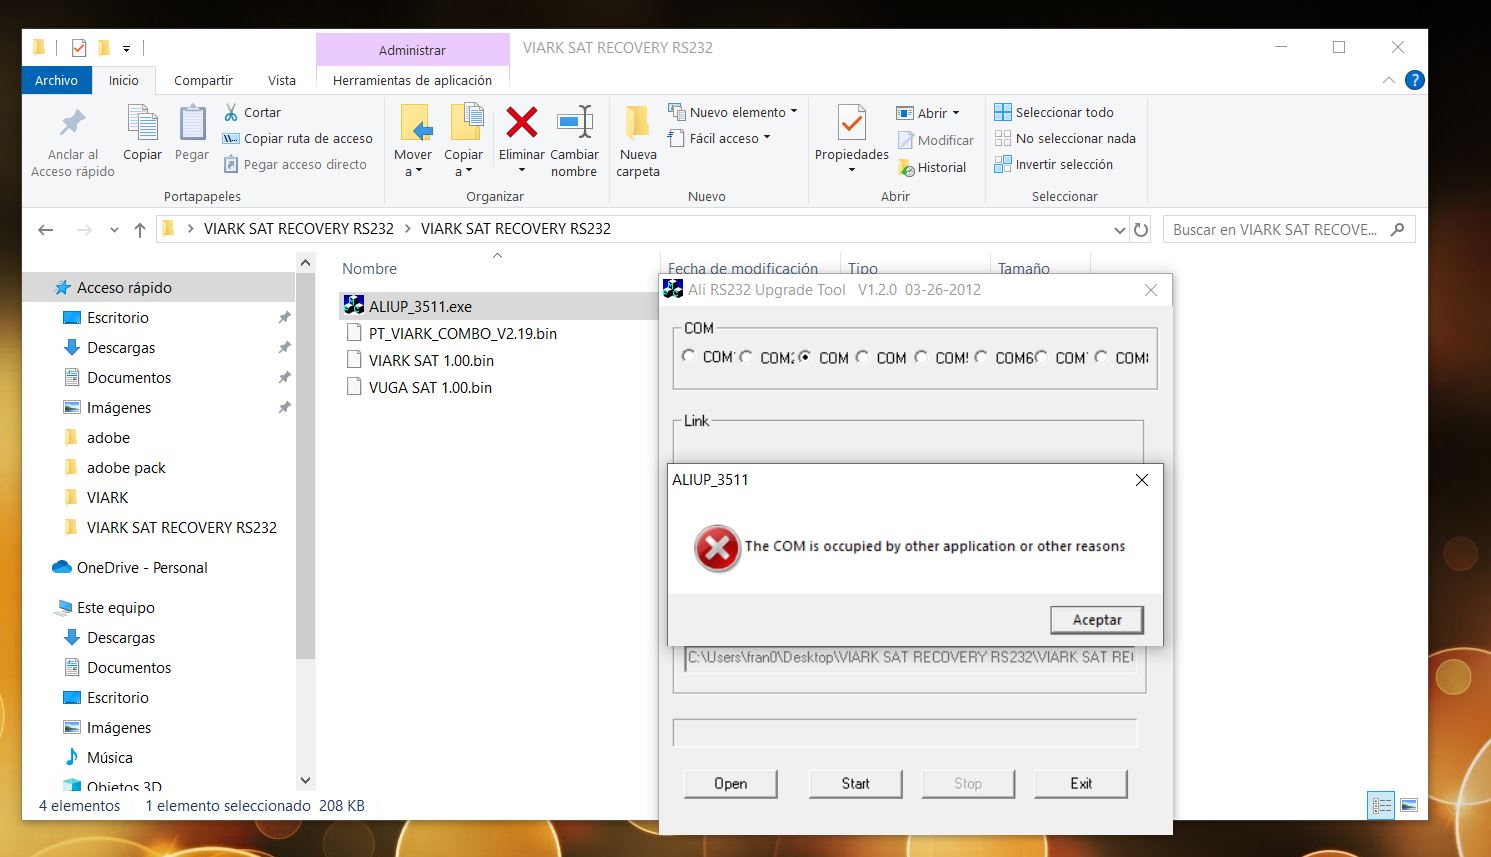Switch to the Compartir tab
The image size is (1491, 857).
[x=203, y=80]
